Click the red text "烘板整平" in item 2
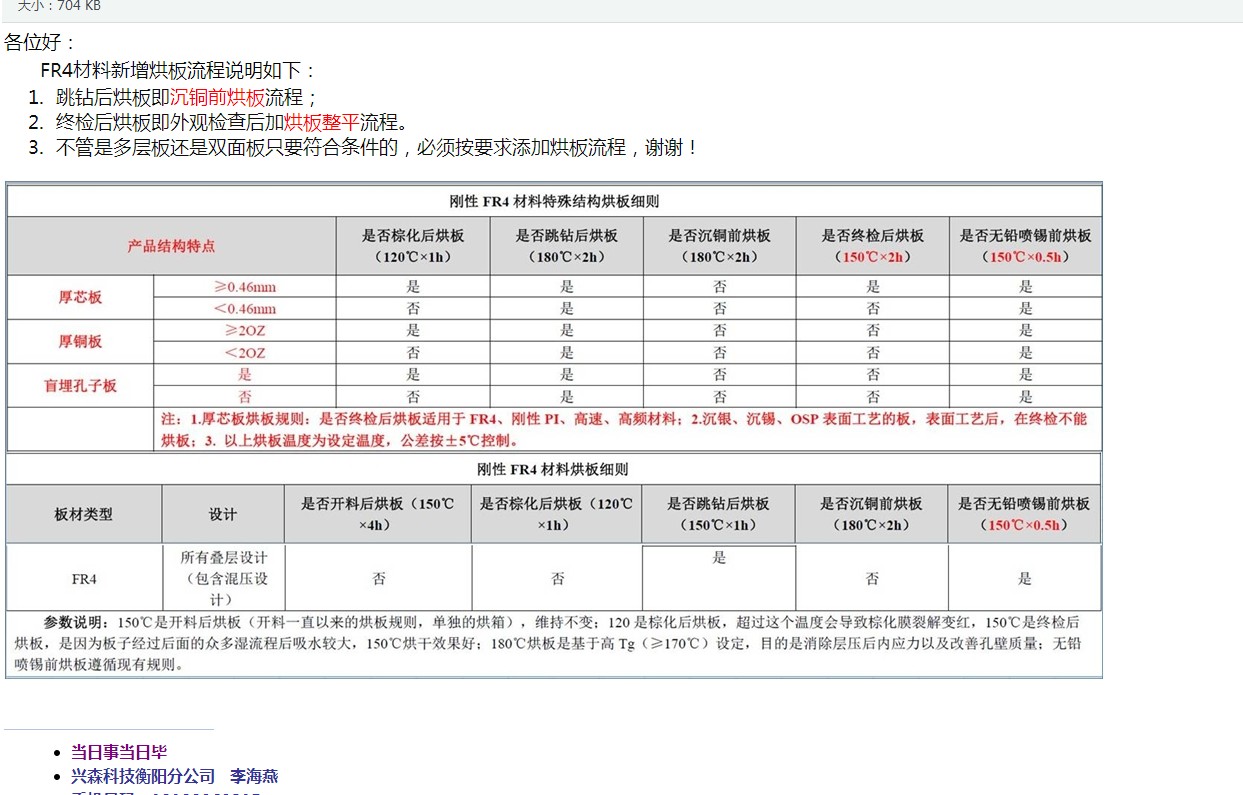1243x795 pixels. point(321,123)
